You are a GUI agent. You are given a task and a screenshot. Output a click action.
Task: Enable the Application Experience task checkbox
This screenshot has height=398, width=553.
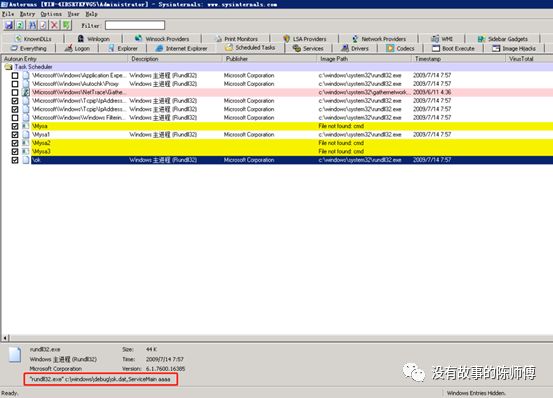[15, 75]
